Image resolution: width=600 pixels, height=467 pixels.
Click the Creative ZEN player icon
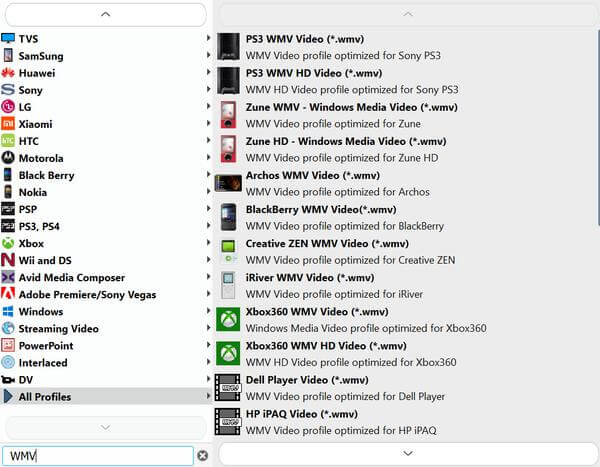coord(228,251)
